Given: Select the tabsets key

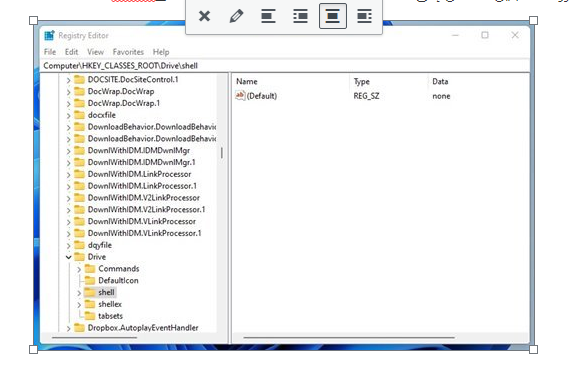Looking at the screenshot, I should click(x=110, y=316).
